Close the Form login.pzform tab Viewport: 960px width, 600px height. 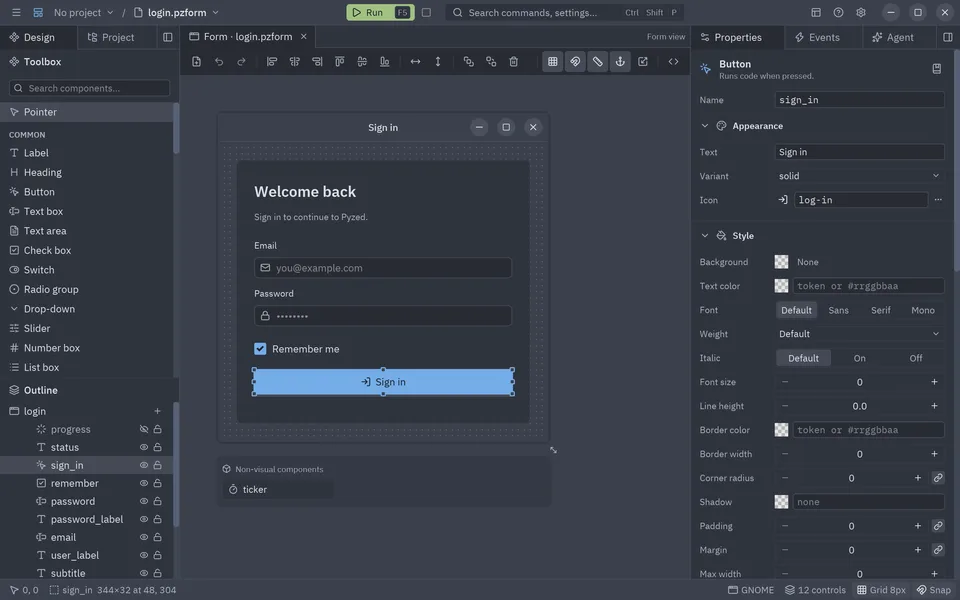tap(303, 37)
